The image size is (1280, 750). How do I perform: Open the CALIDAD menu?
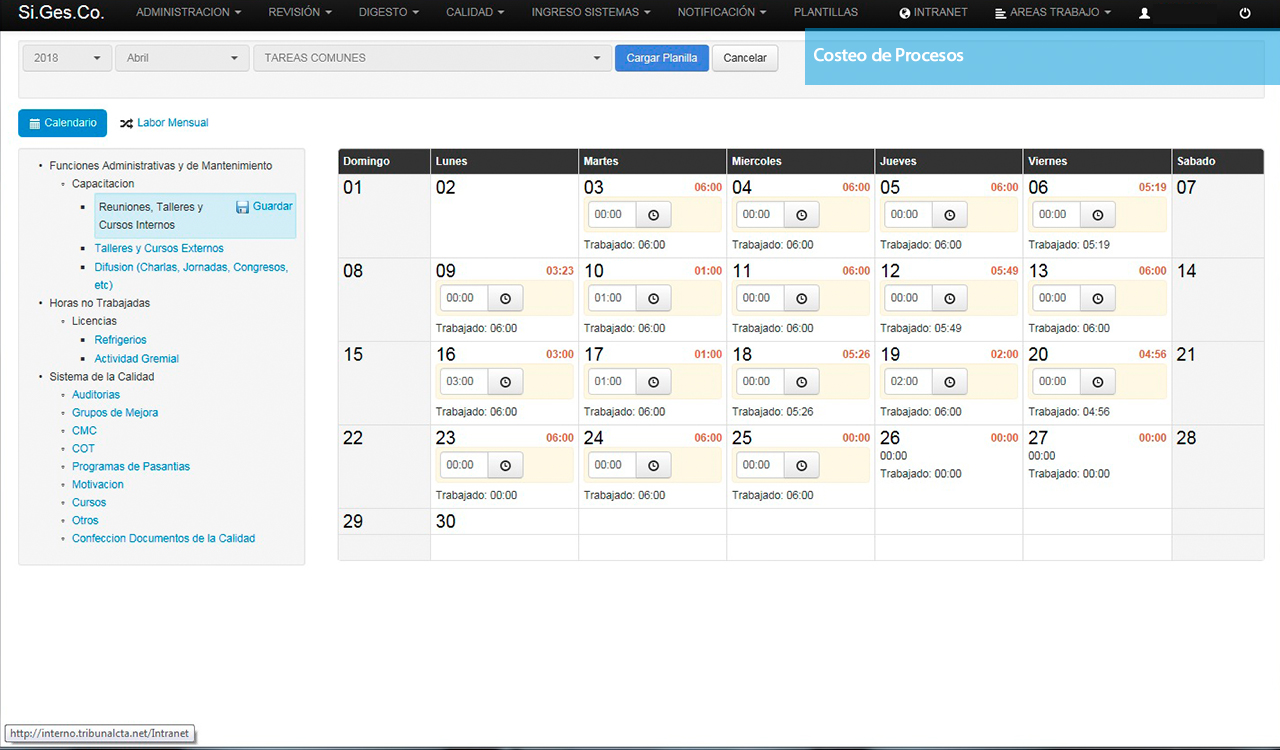[475, 13]
